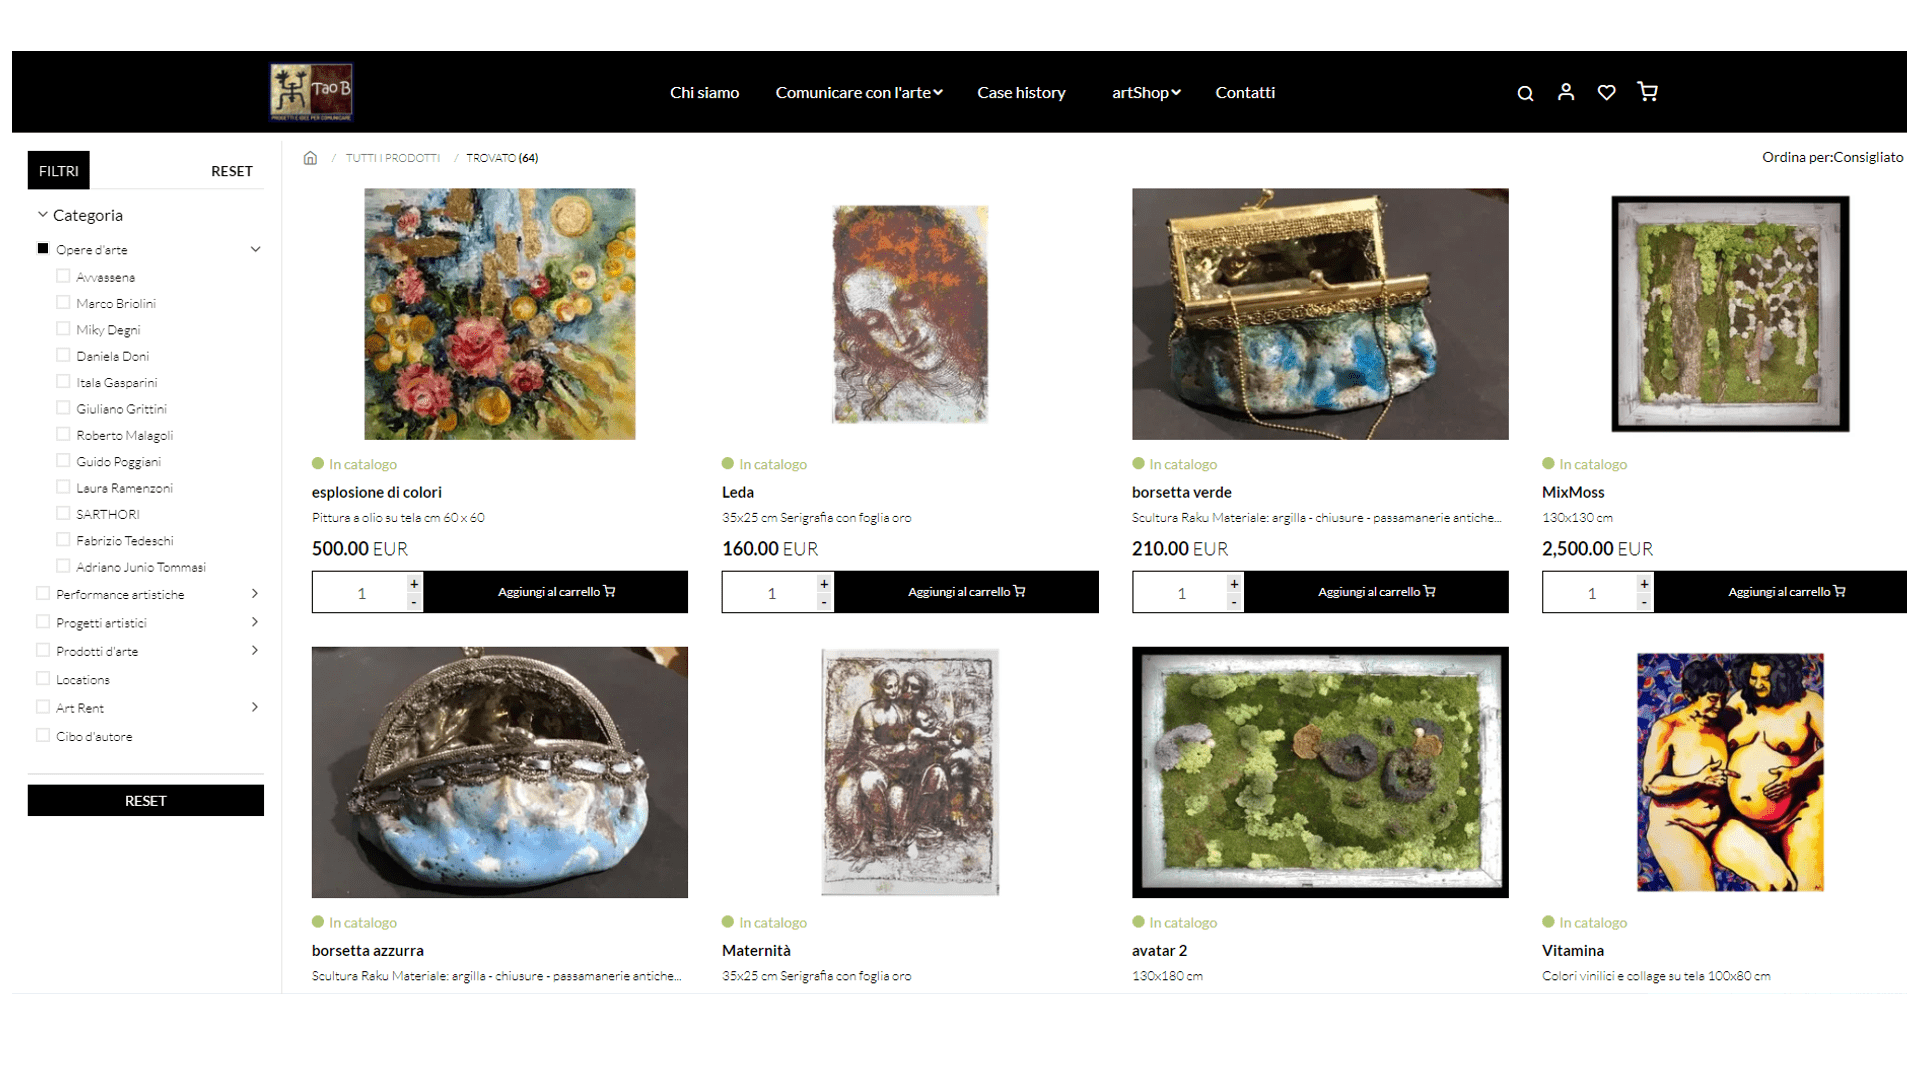Click the black RESET button
Screen dimensions: 1919x1080
(146, 800)
